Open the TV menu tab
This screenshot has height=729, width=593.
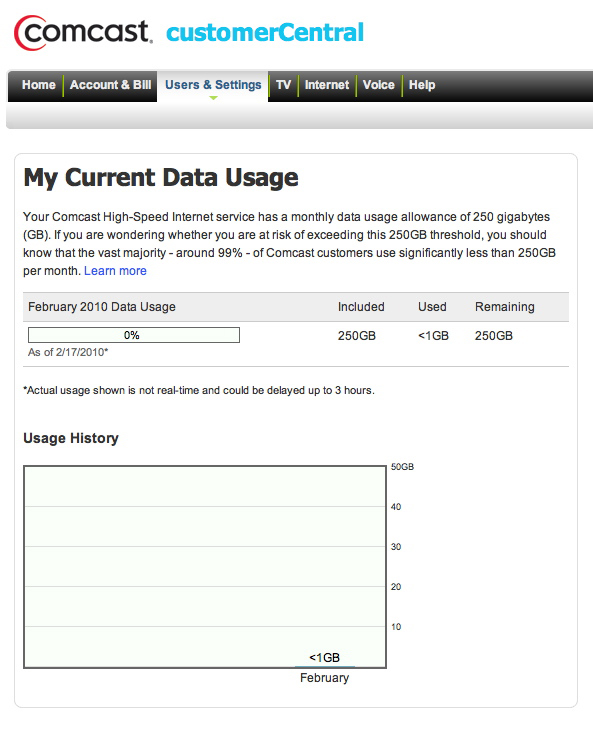tap(283, 85)
